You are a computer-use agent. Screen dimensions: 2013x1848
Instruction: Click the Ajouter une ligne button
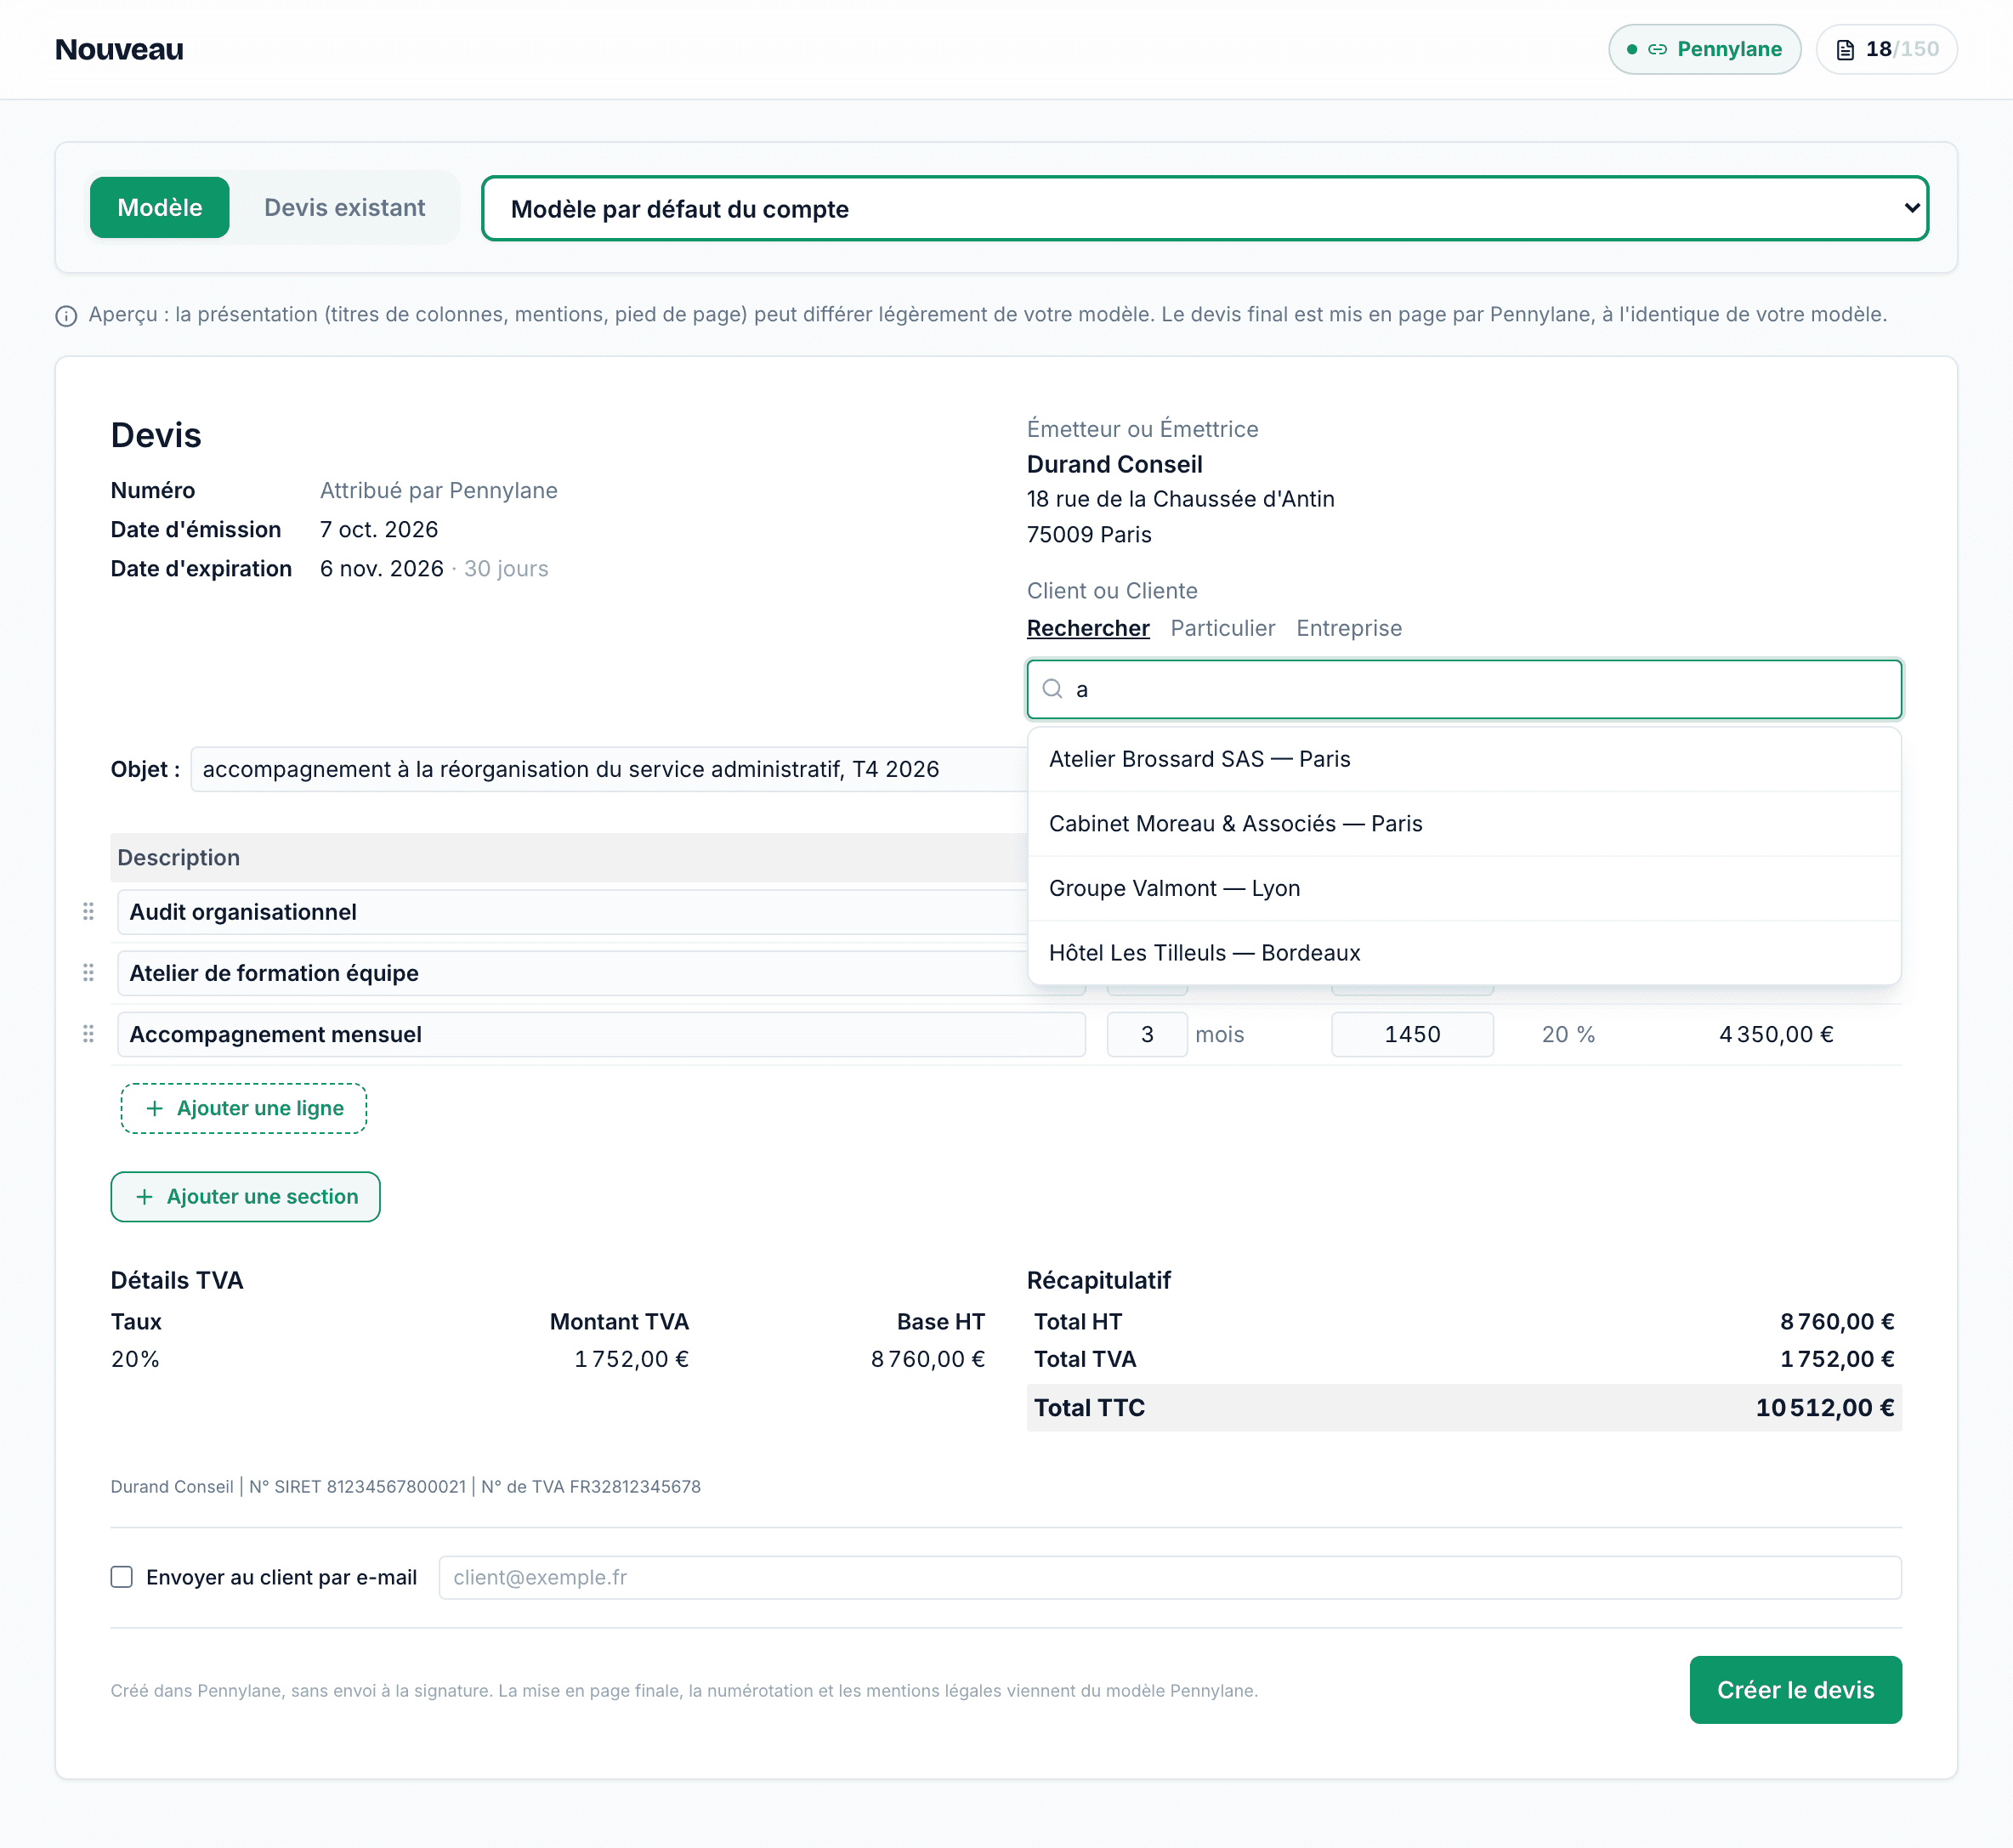click(244, 1108)
